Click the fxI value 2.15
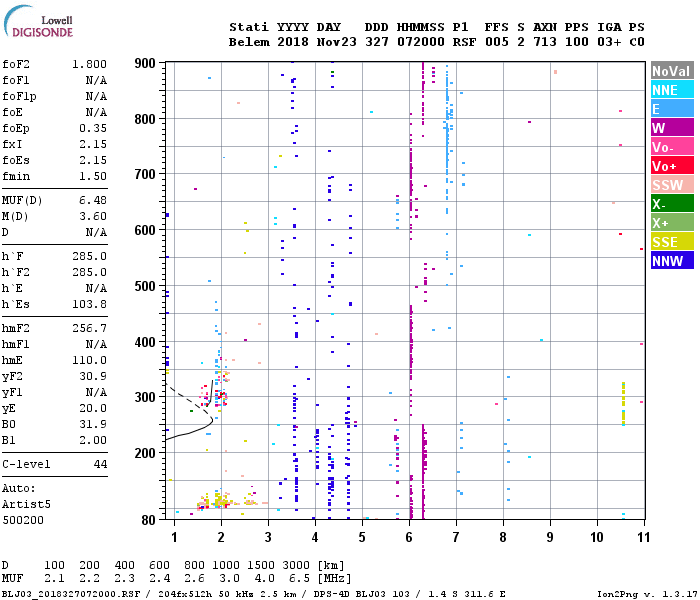Screen dimensions: 700x600 [93, 144]
